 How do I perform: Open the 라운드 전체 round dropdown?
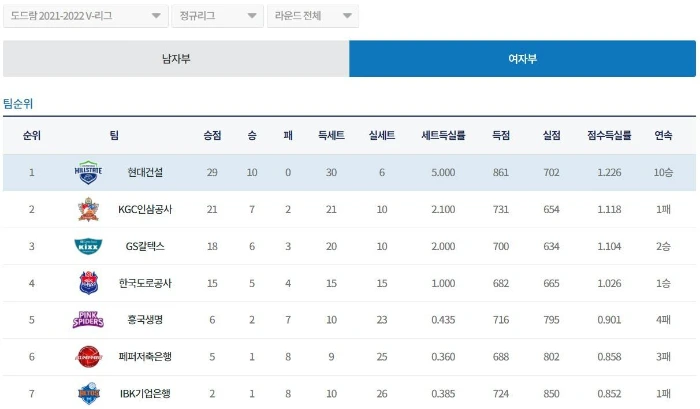pyautogui.click(x=312, y=16)
